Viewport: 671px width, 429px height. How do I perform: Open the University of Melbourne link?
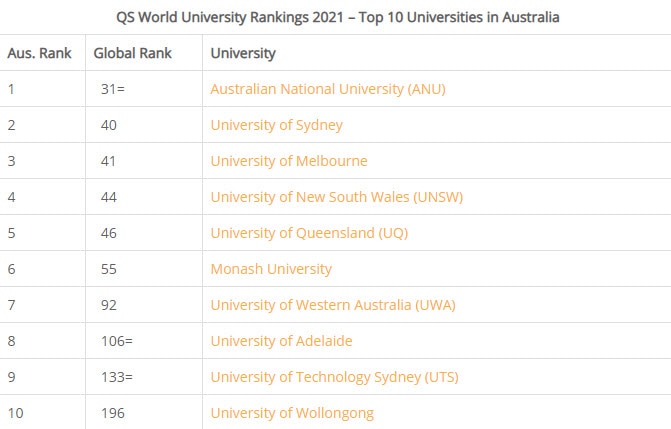[288, 161]
